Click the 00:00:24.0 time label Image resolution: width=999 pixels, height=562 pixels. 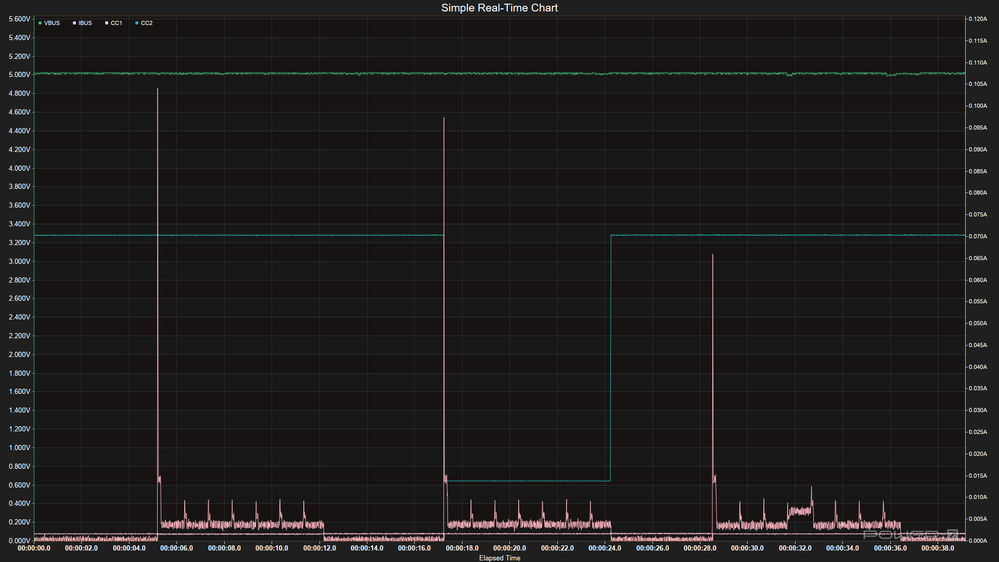pos(605,548)
